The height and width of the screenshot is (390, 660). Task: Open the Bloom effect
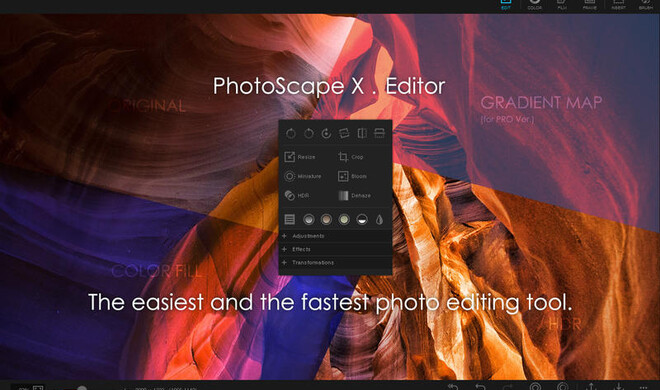pyautogui.click(x=352, y=176)
